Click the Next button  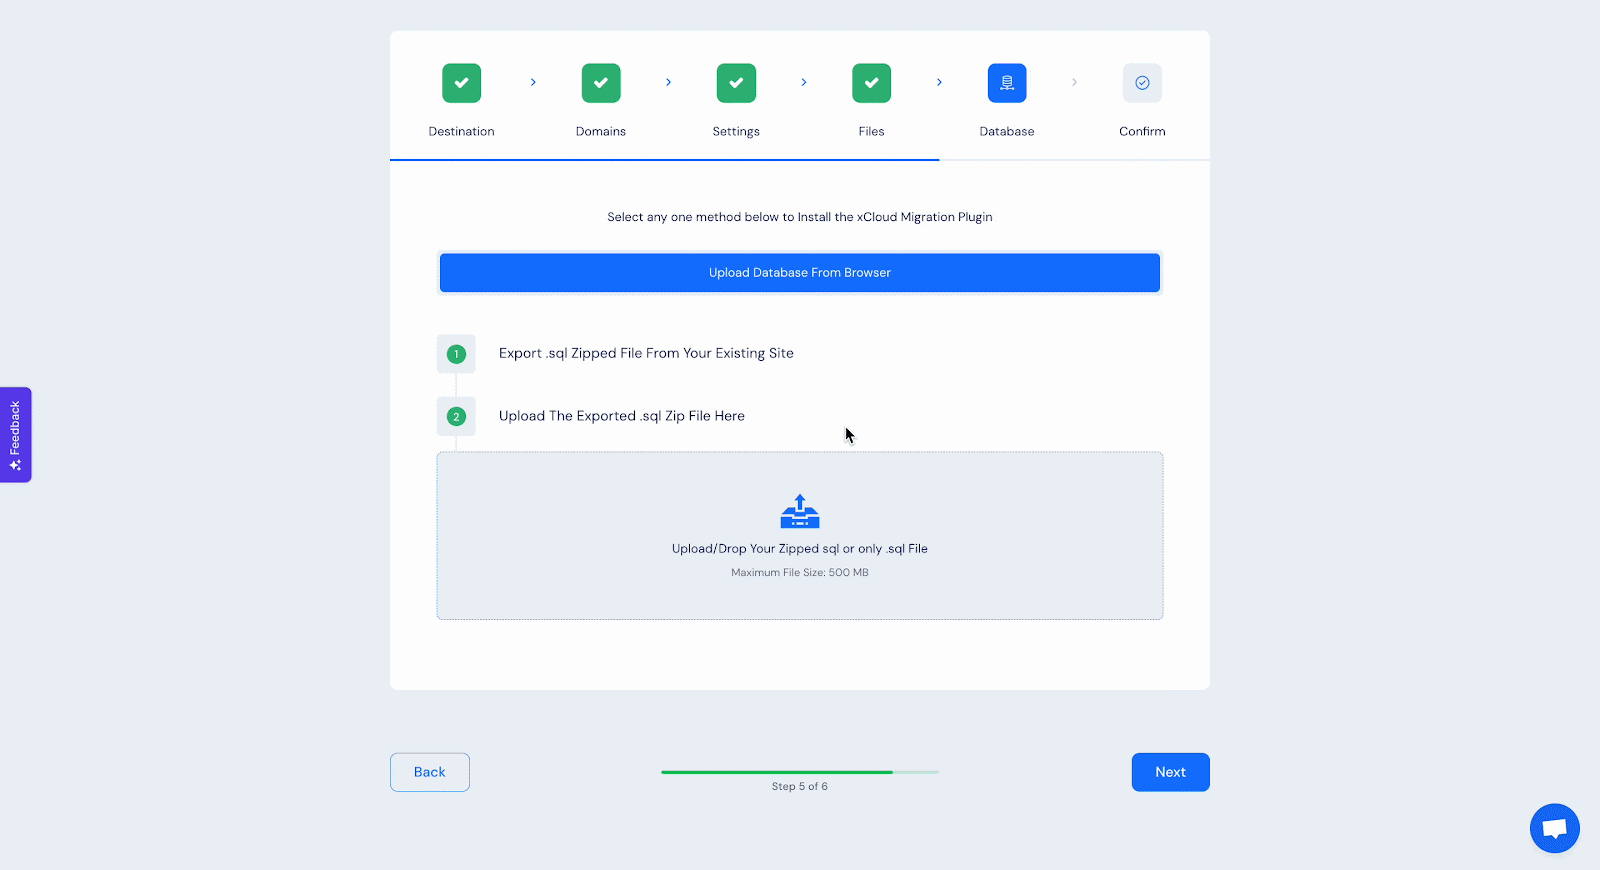[1170, 772]
